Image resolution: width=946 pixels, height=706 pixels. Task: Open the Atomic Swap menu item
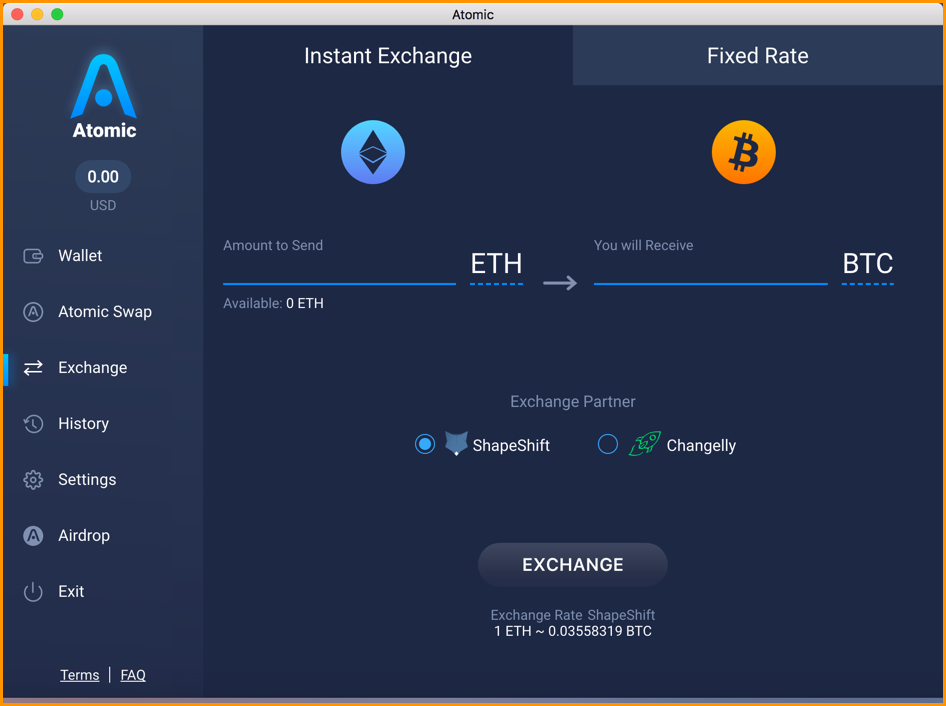pyautogui.click(x=105, y=312)
